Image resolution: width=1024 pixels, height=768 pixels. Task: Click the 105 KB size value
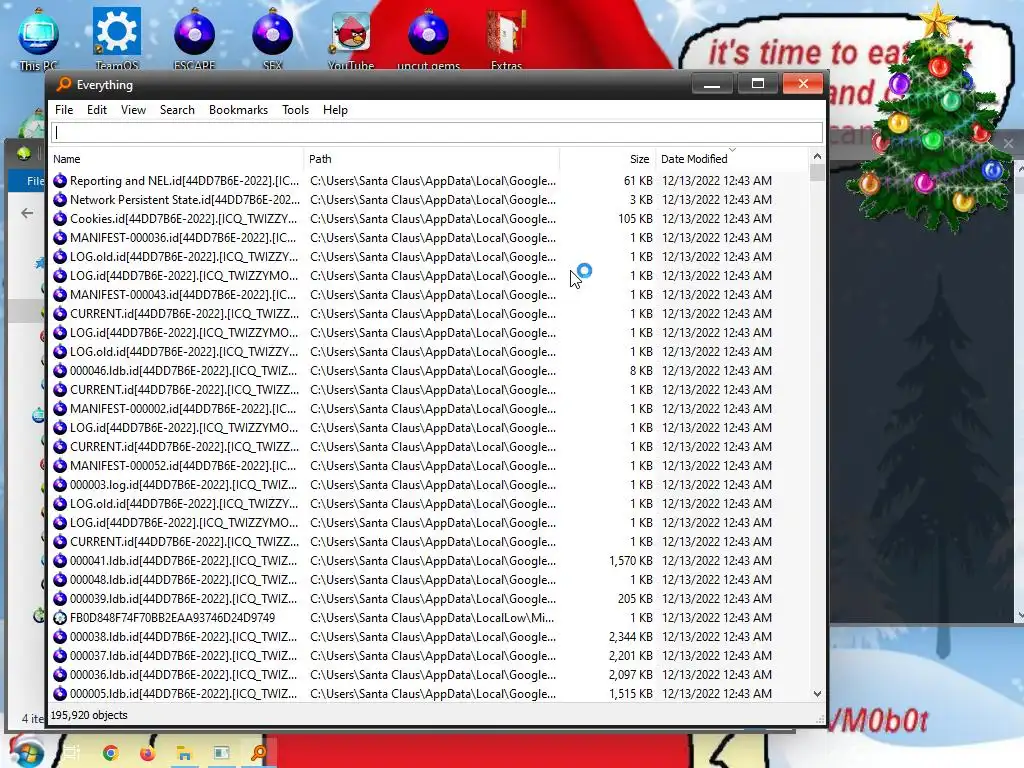pos(635,218)
